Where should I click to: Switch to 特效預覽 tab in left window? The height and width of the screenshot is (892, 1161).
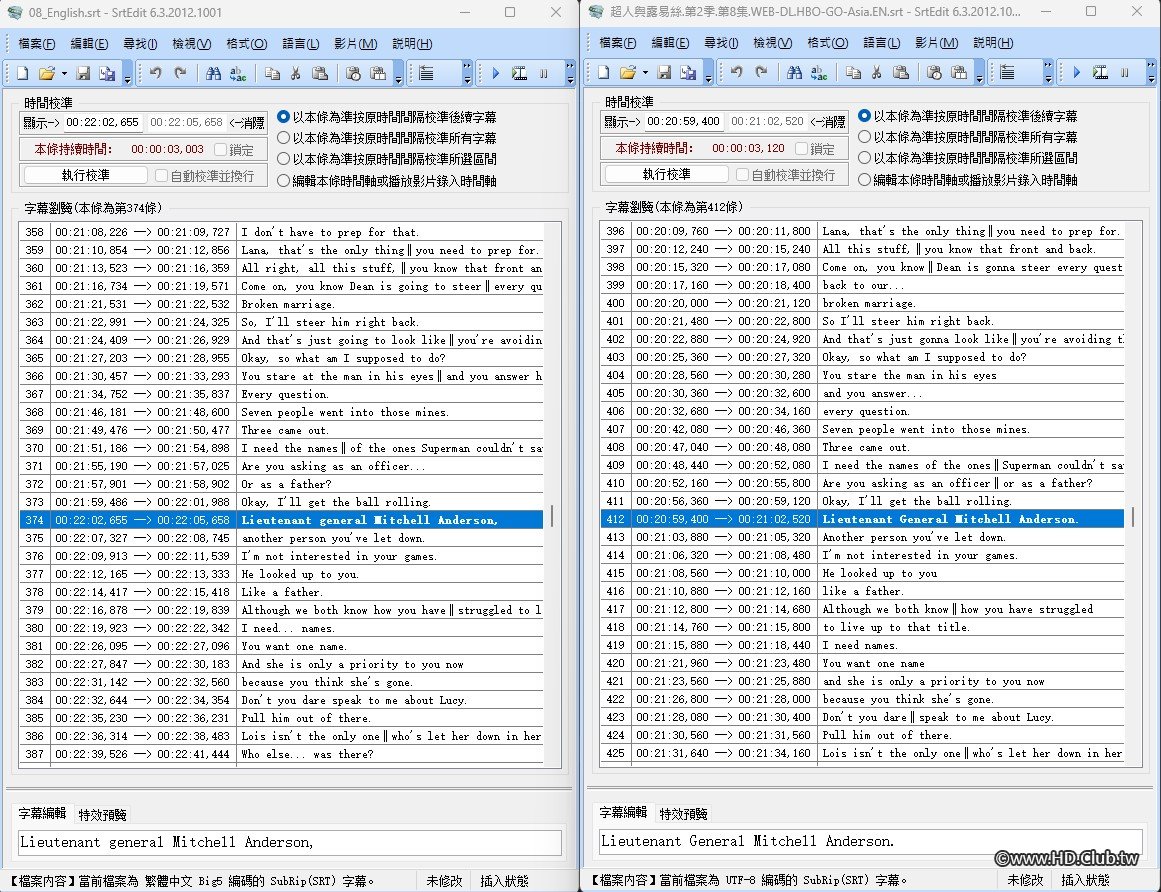click(102, 815)
